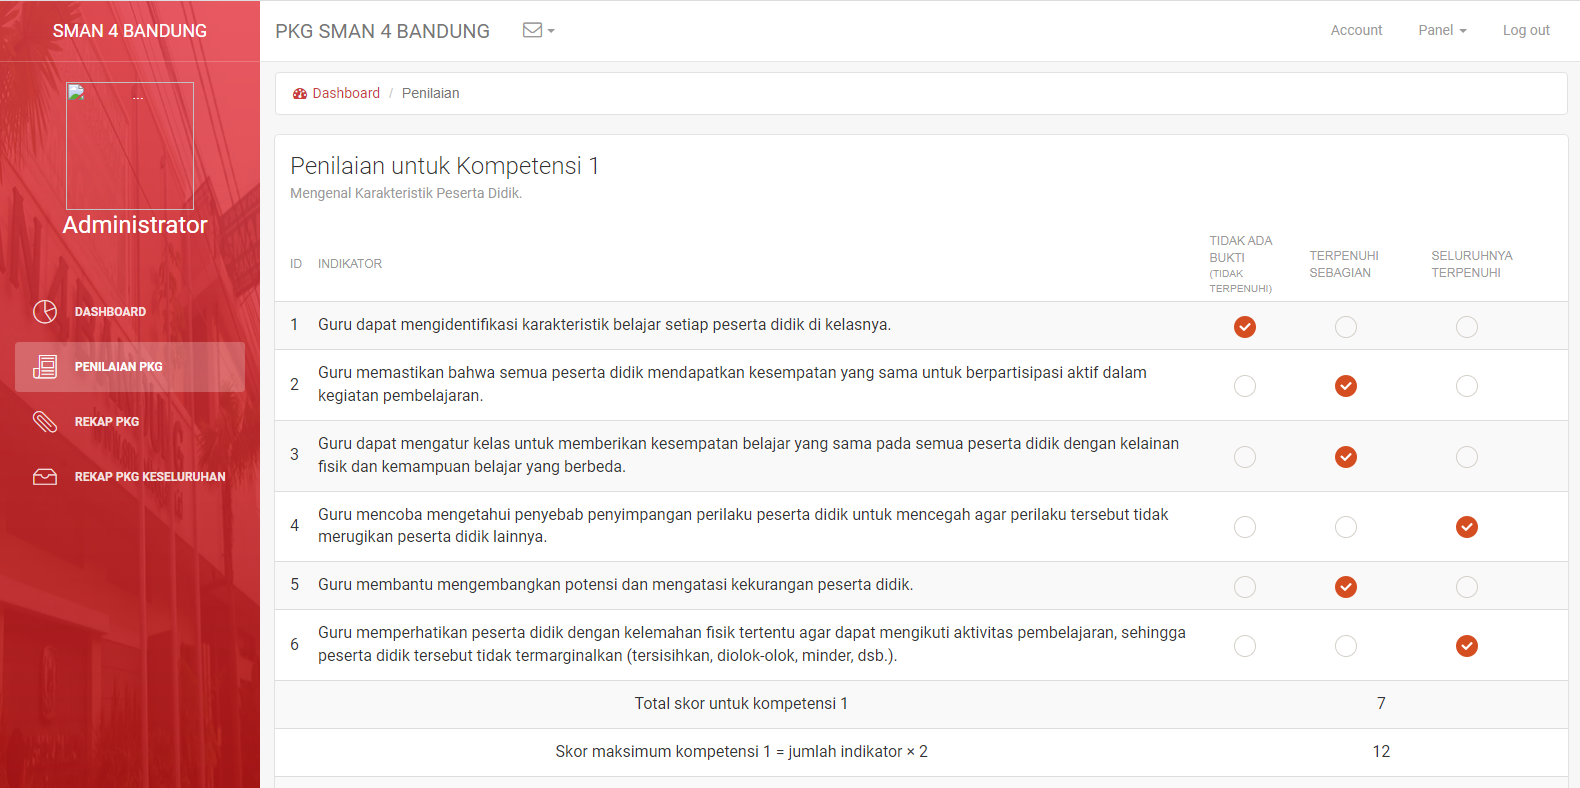Click the Administrator name label
This screenshot has height=788, width=1580.
[x=135, y=225]
